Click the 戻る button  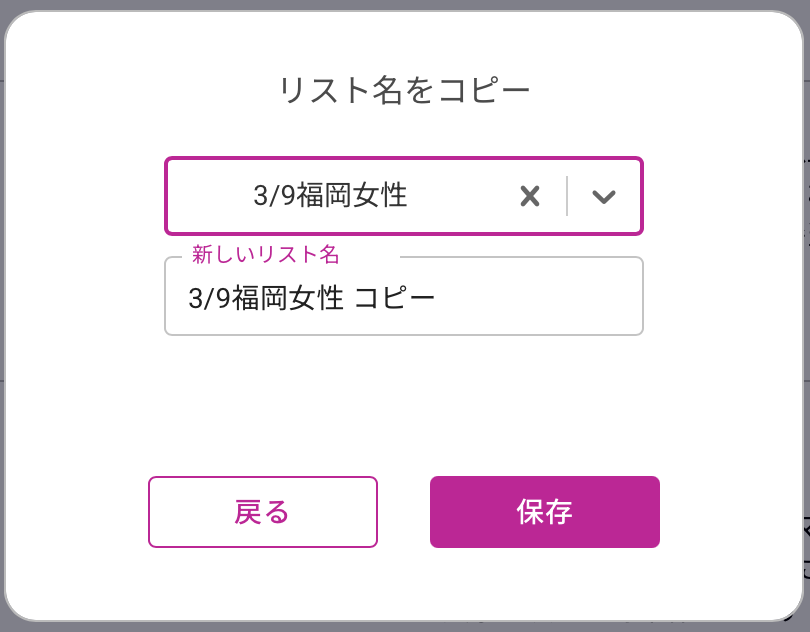262,512
